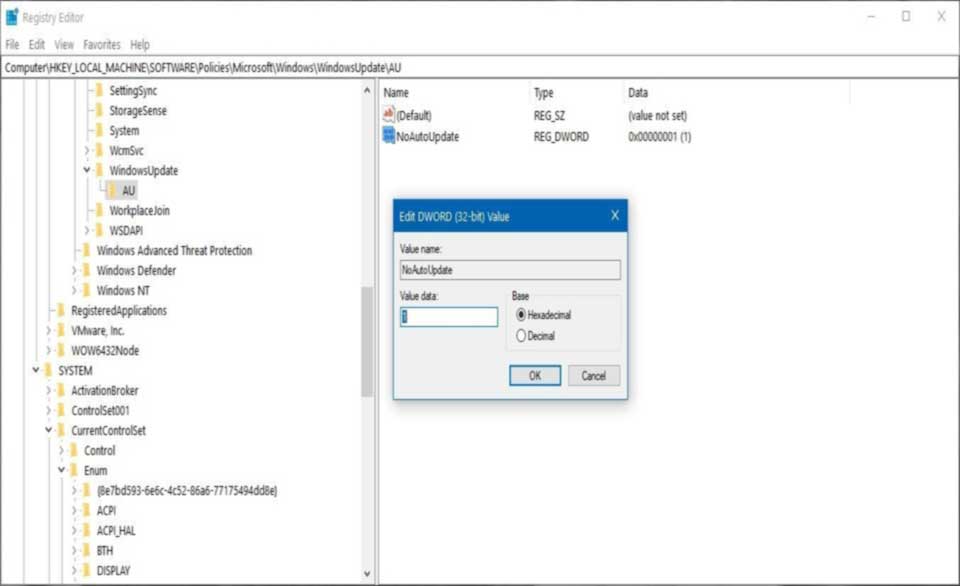Click the WOW6432Node folder icon

pyautogui.click(x=61, y=350)
